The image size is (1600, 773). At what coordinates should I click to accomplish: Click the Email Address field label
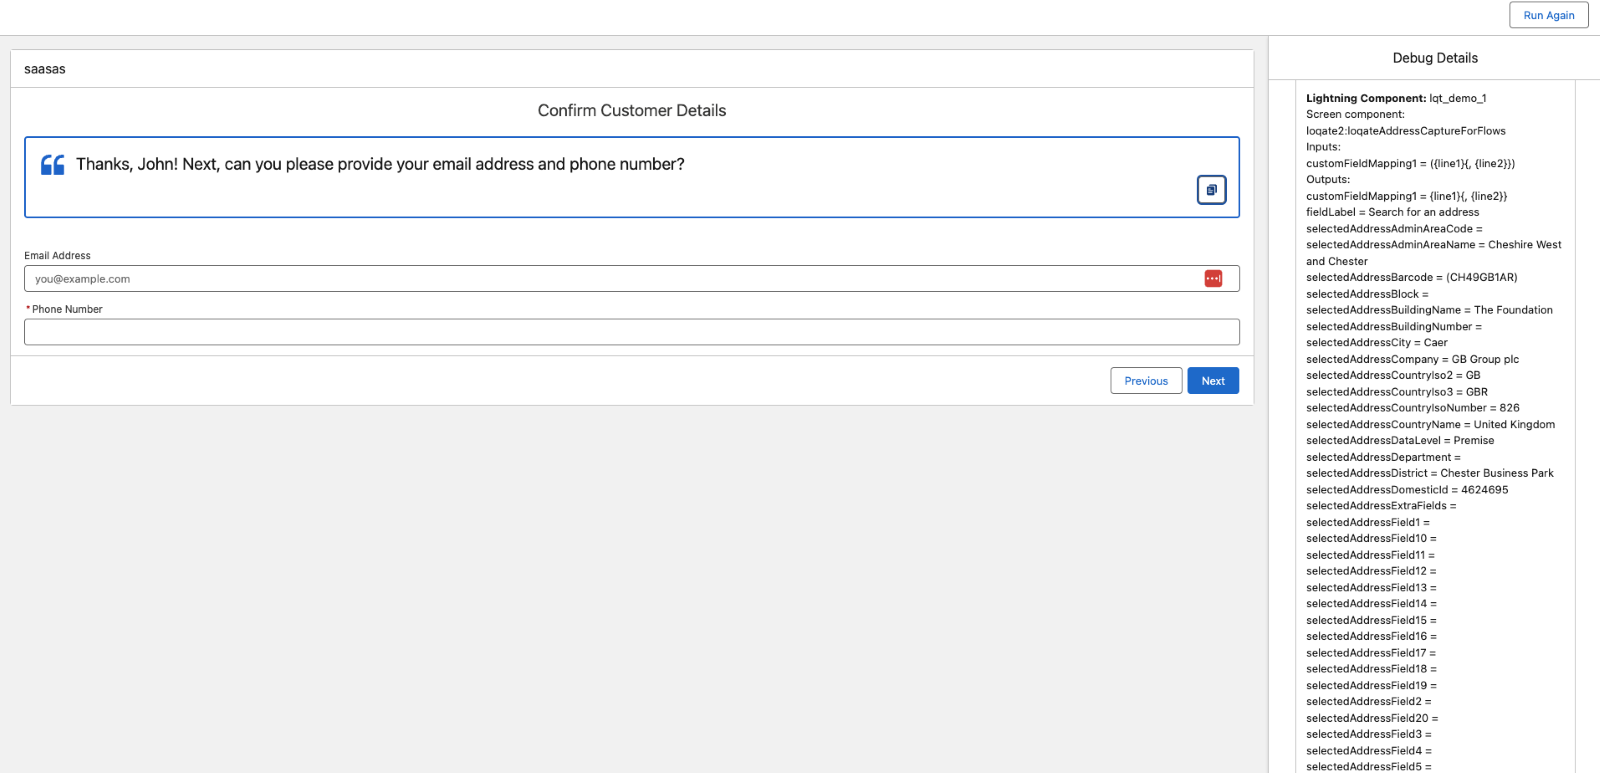click(x=57, y=256)
